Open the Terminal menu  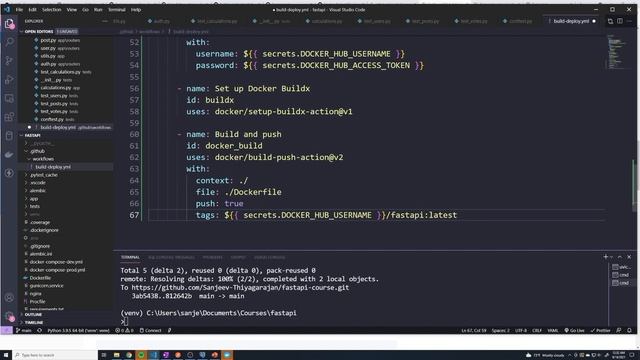coord(117,9)
